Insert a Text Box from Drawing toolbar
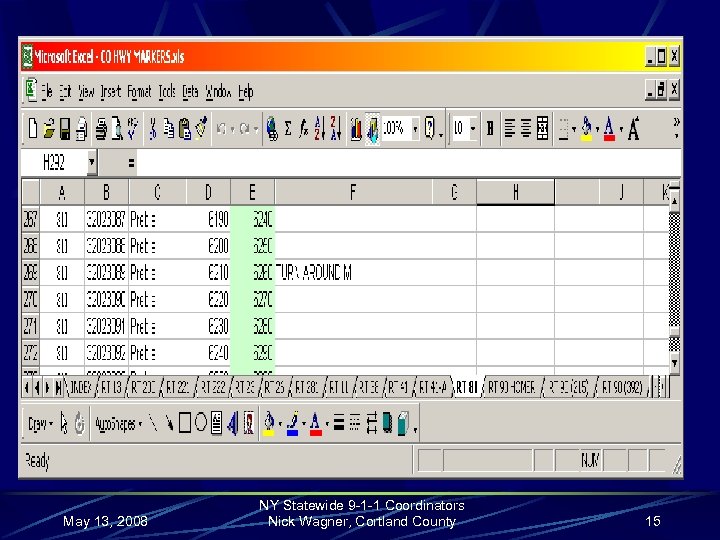Screen dimensions: 720x540 coord(217,423)
